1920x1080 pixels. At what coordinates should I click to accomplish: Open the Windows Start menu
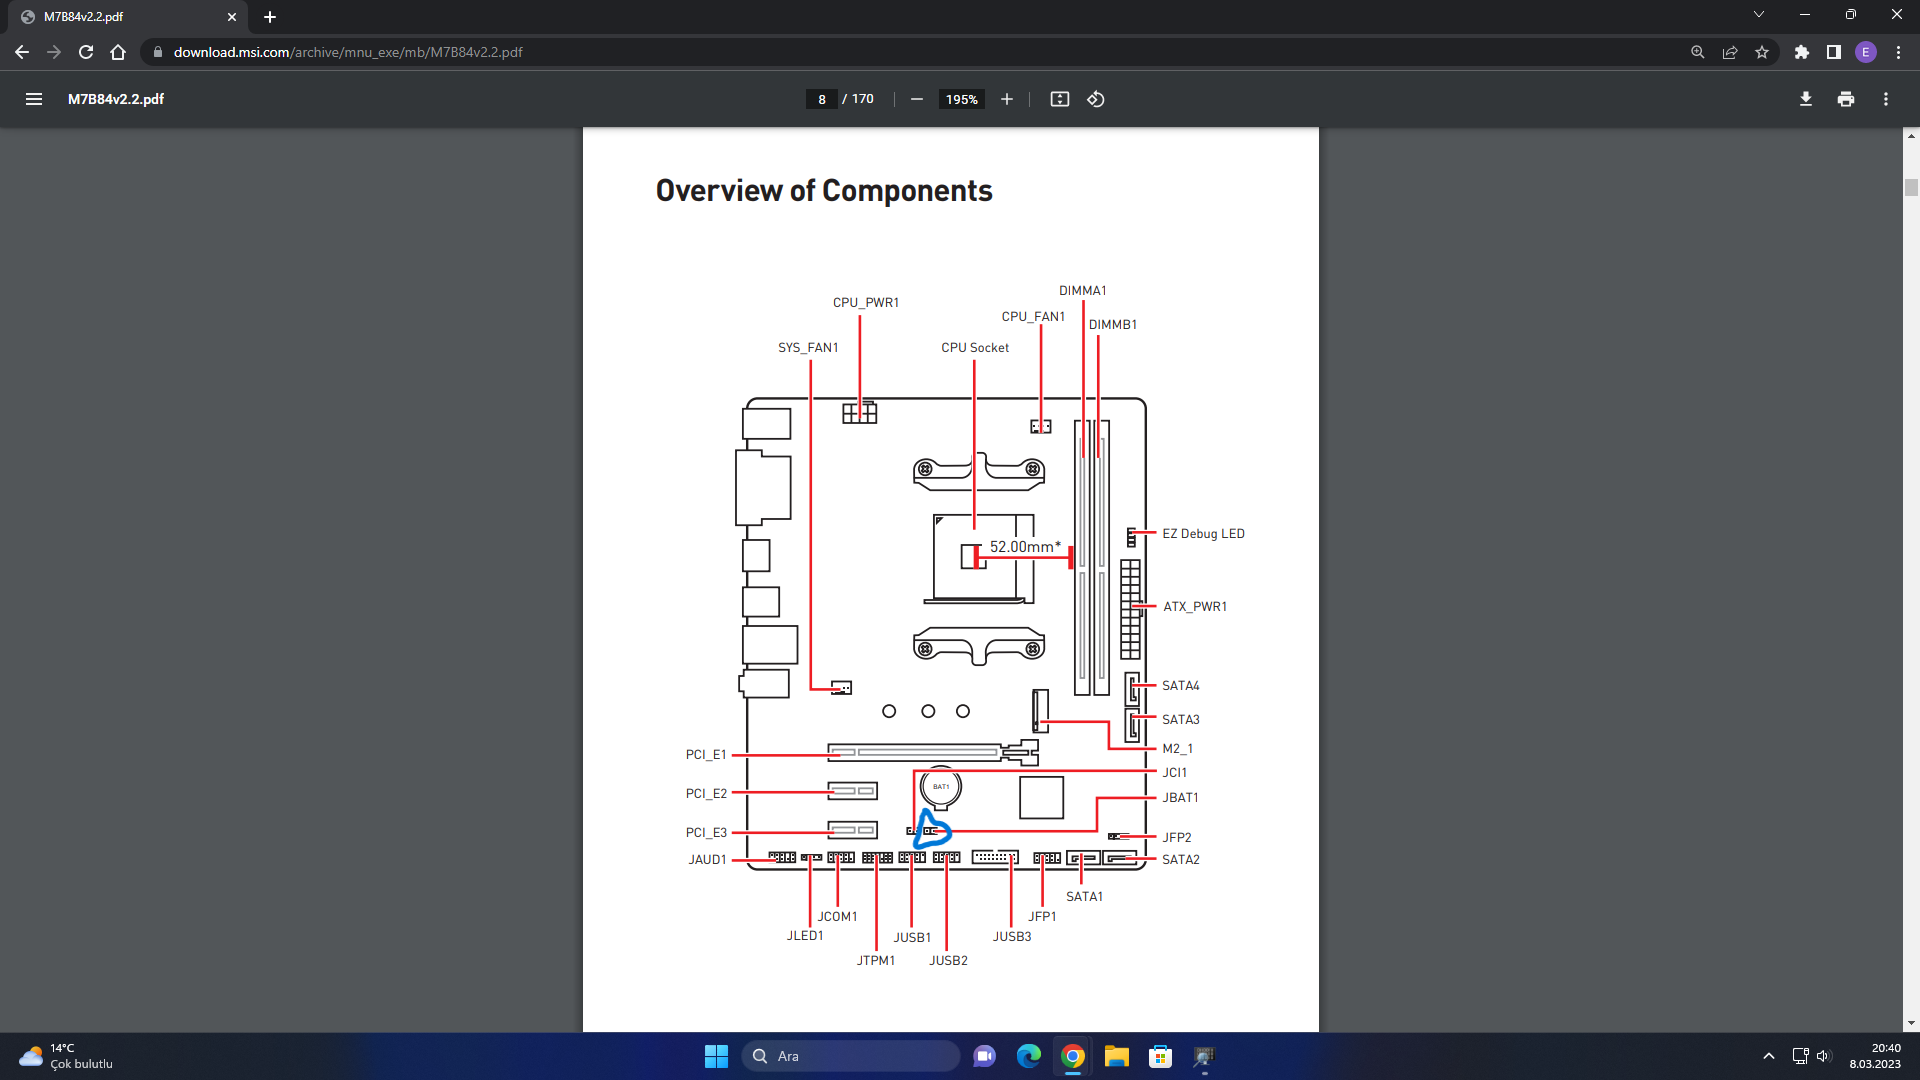tap(716, 1056)
